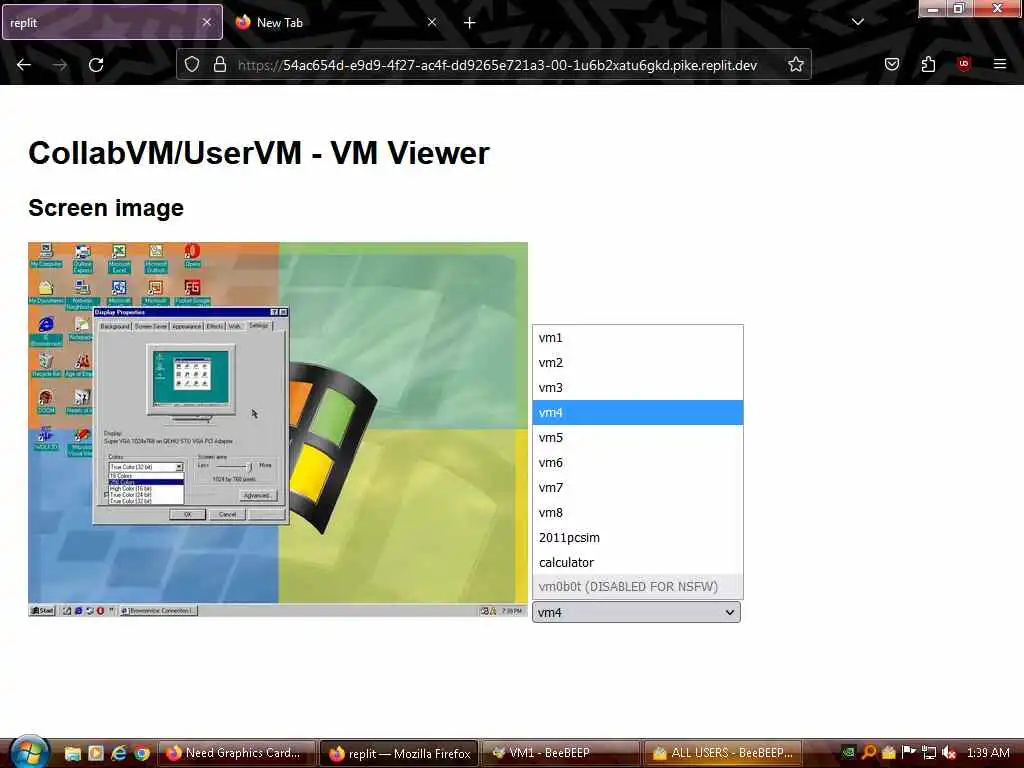Launch Google Chrome from quick launch
The height and width of the screenshot is (768, 1024).
(142, 753)
